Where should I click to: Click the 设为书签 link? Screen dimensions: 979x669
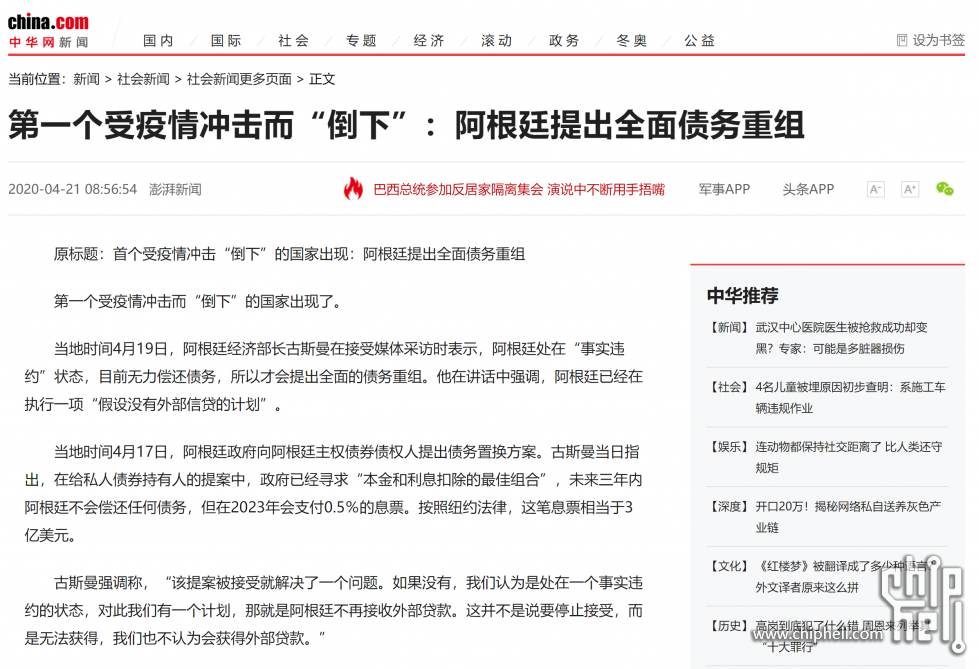938,40
